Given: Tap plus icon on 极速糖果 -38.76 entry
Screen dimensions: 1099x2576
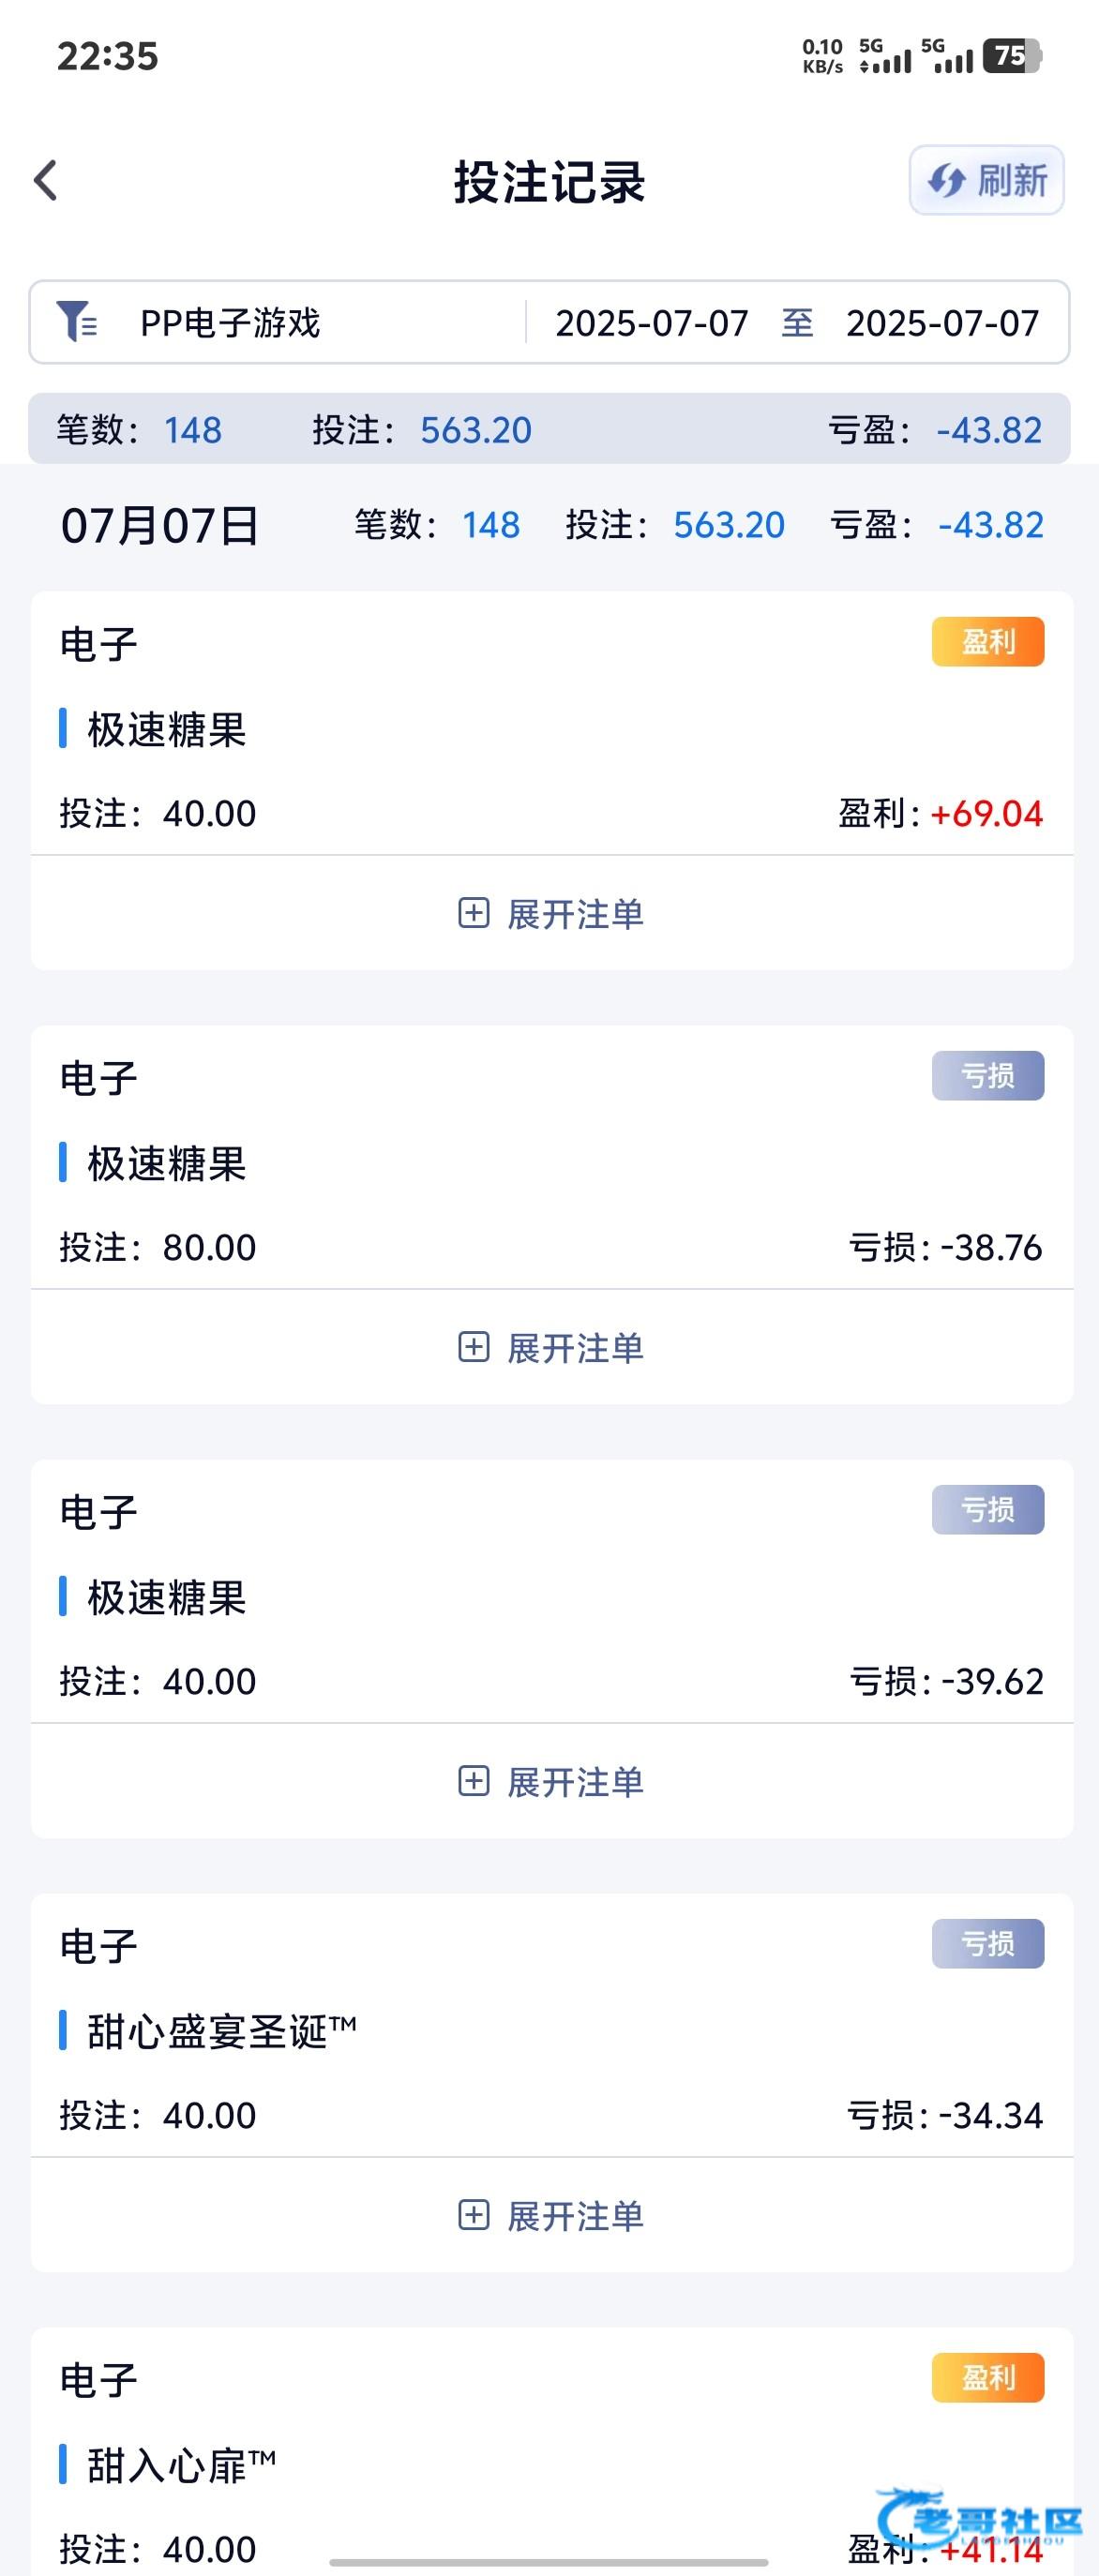Looking at the screenshot, I should (473, 1347).
